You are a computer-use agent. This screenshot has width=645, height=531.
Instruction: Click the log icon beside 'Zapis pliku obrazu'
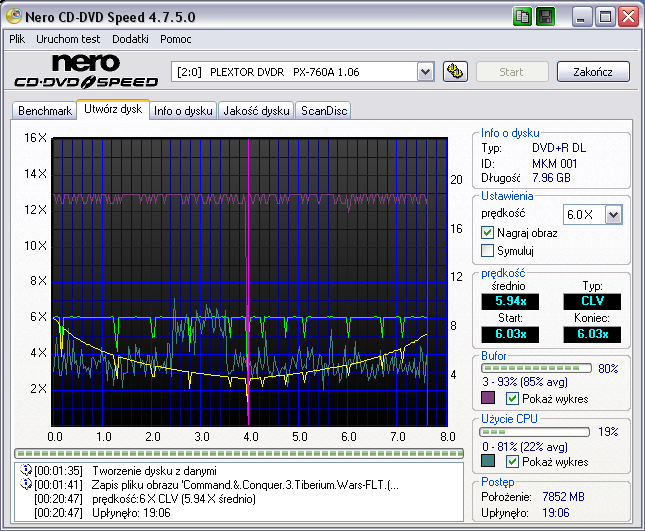tap(26, 484)
